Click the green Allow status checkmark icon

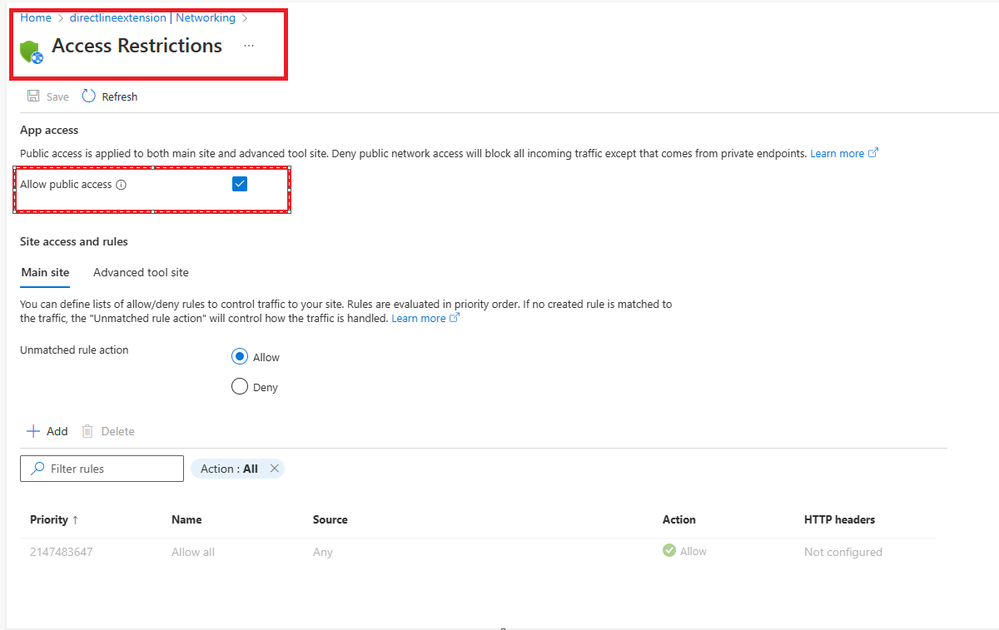coord(669,550)
